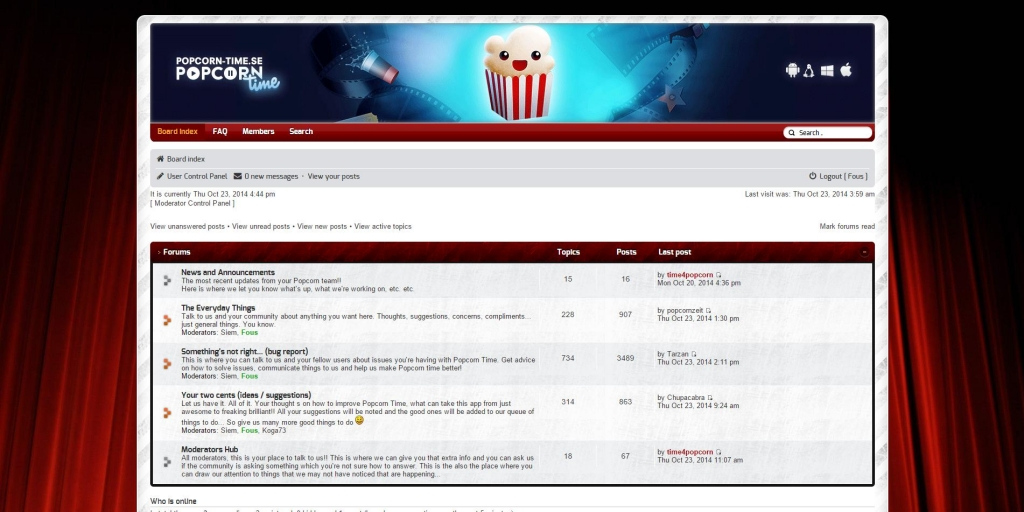Open the Members menu item
The height and width of the screenshot is (512, 1024).
tap(258, 131)
